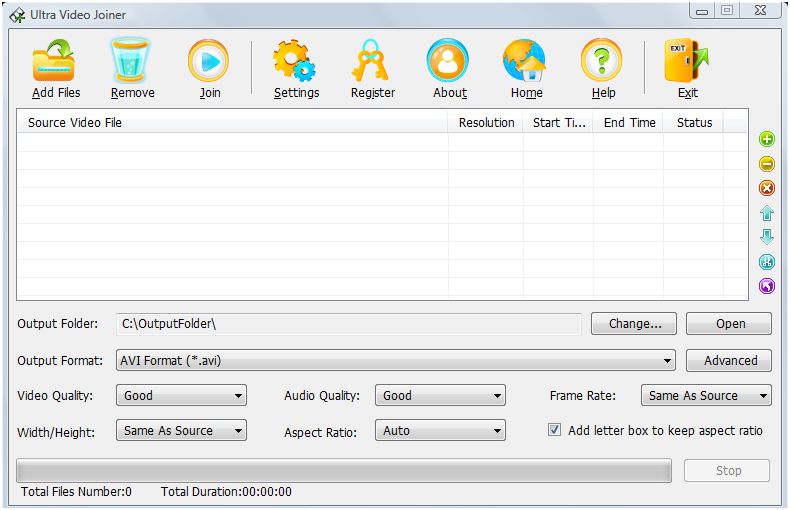Click the End Time column header
Screen dimensions: 790x510
[628, 122]
